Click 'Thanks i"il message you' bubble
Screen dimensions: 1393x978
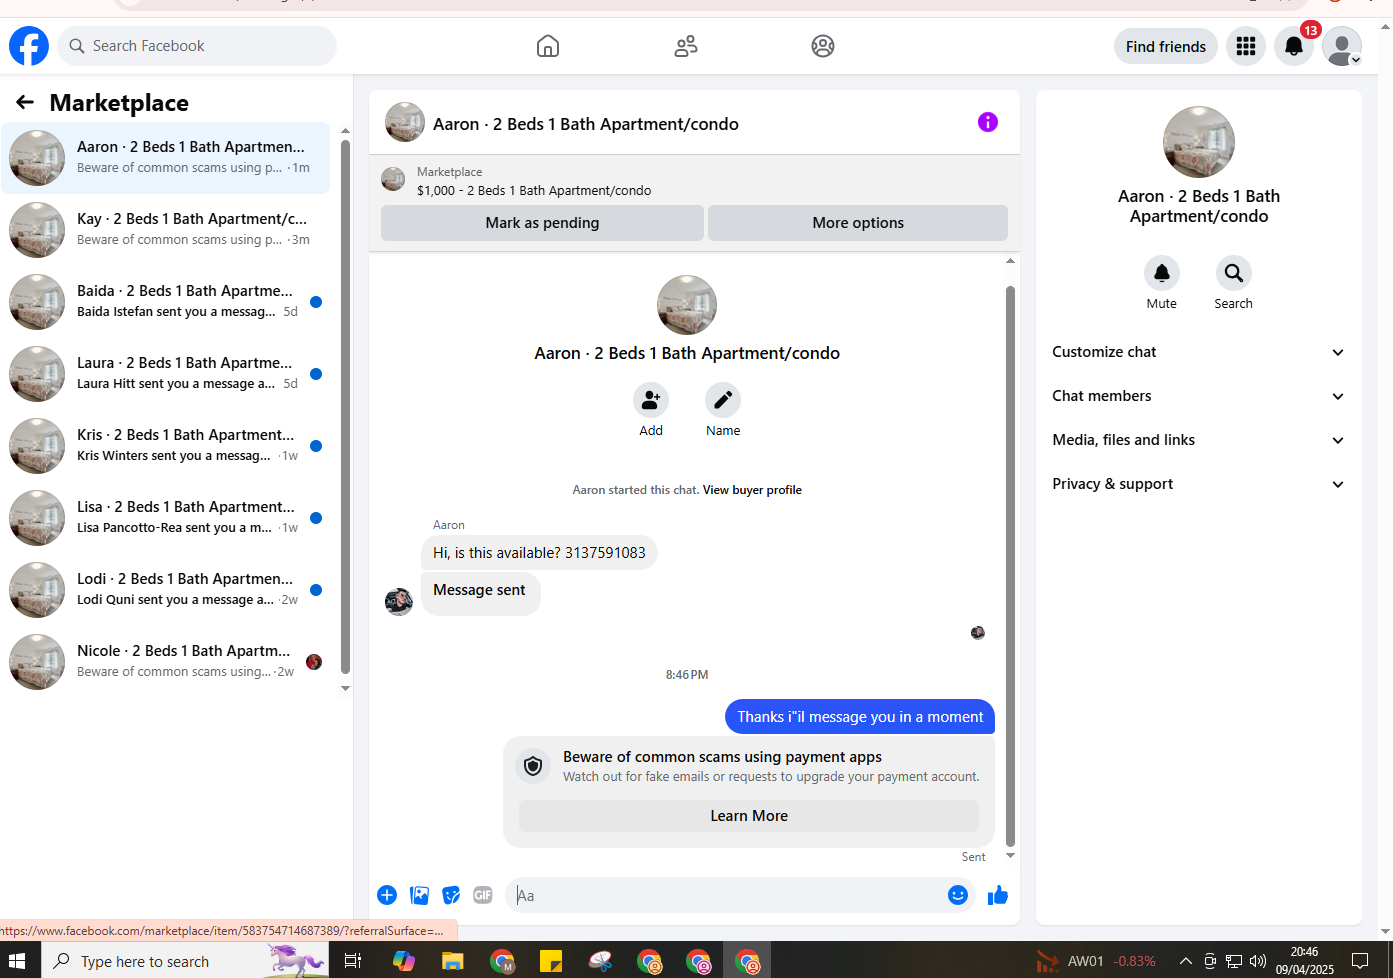[x=860, y=717]
